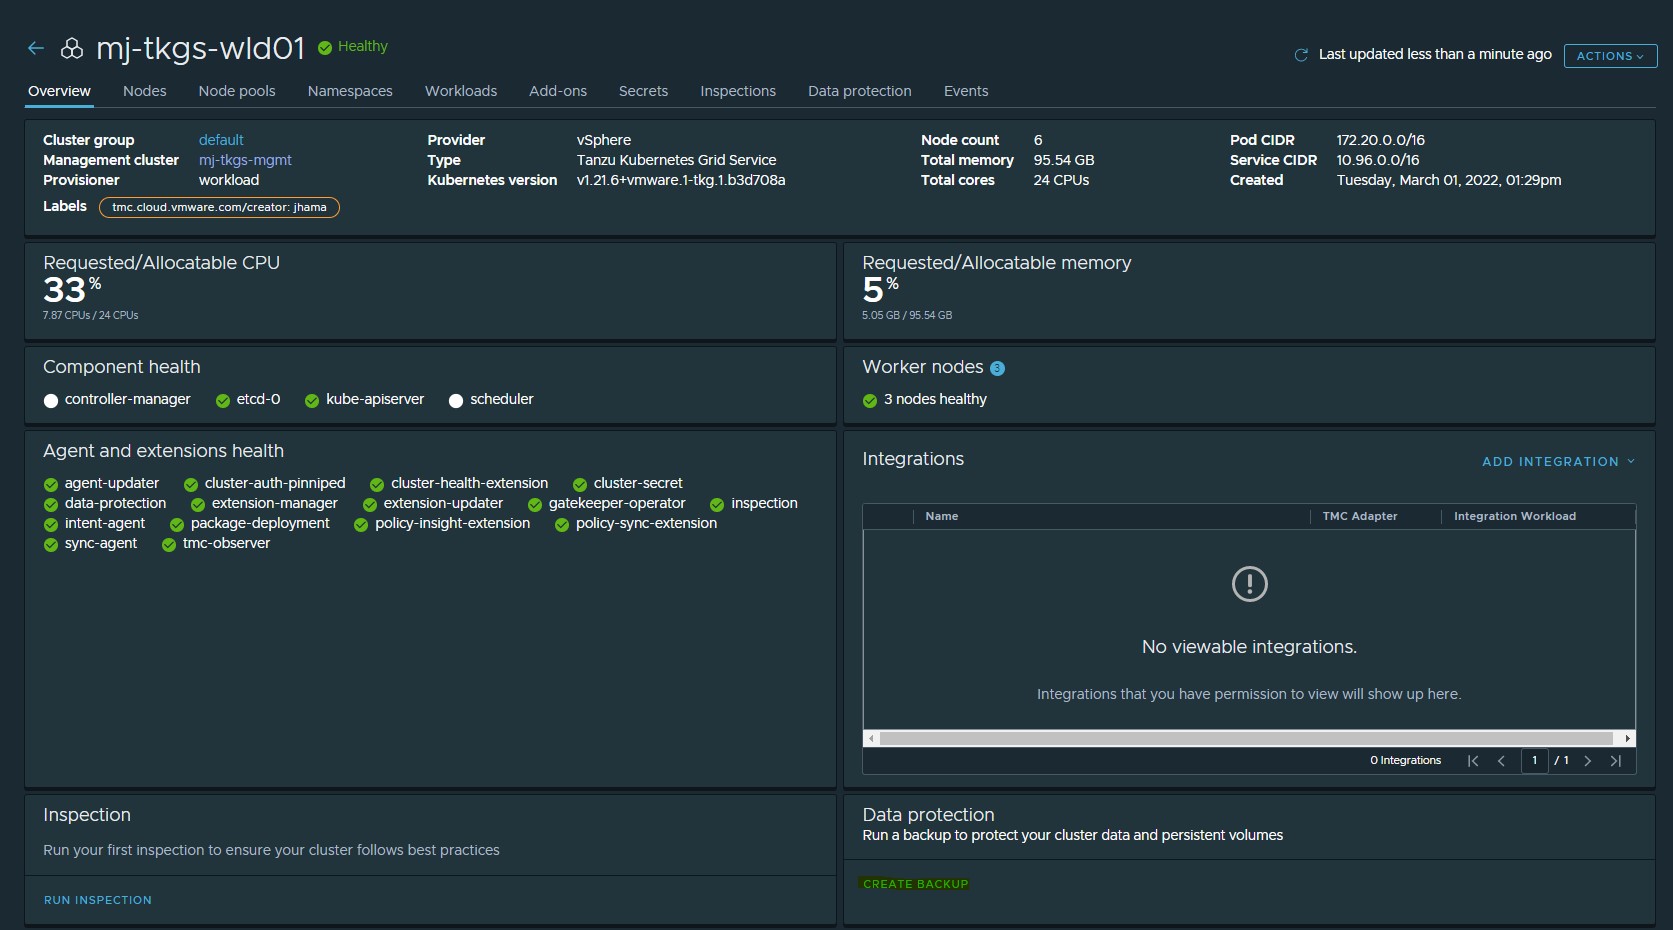This screenshot has width=1673, height=930.
Task: Click the policy-sync-extension check icon
Action: pos(562,525)
